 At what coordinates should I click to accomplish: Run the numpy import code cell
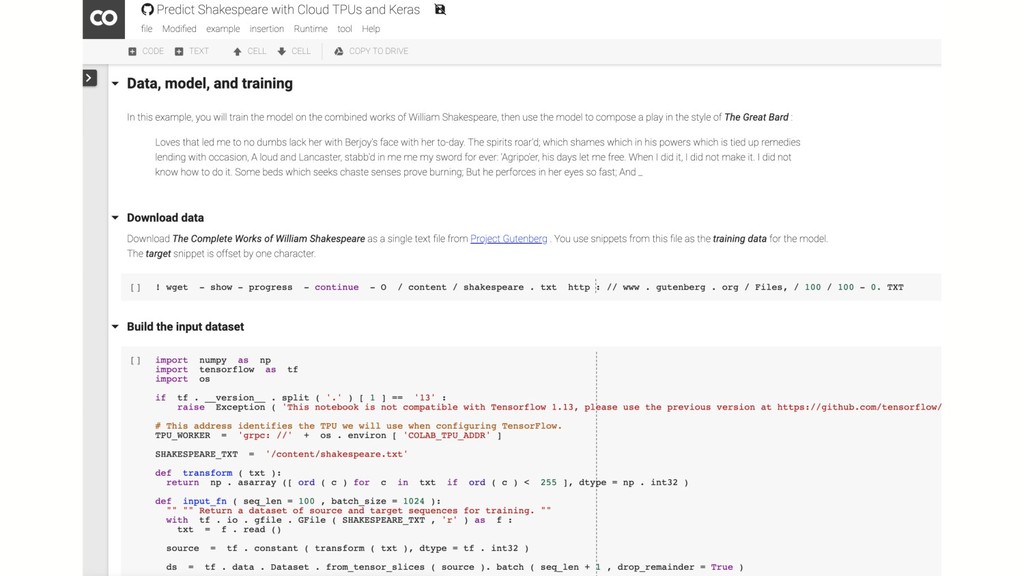click(135, 360)
